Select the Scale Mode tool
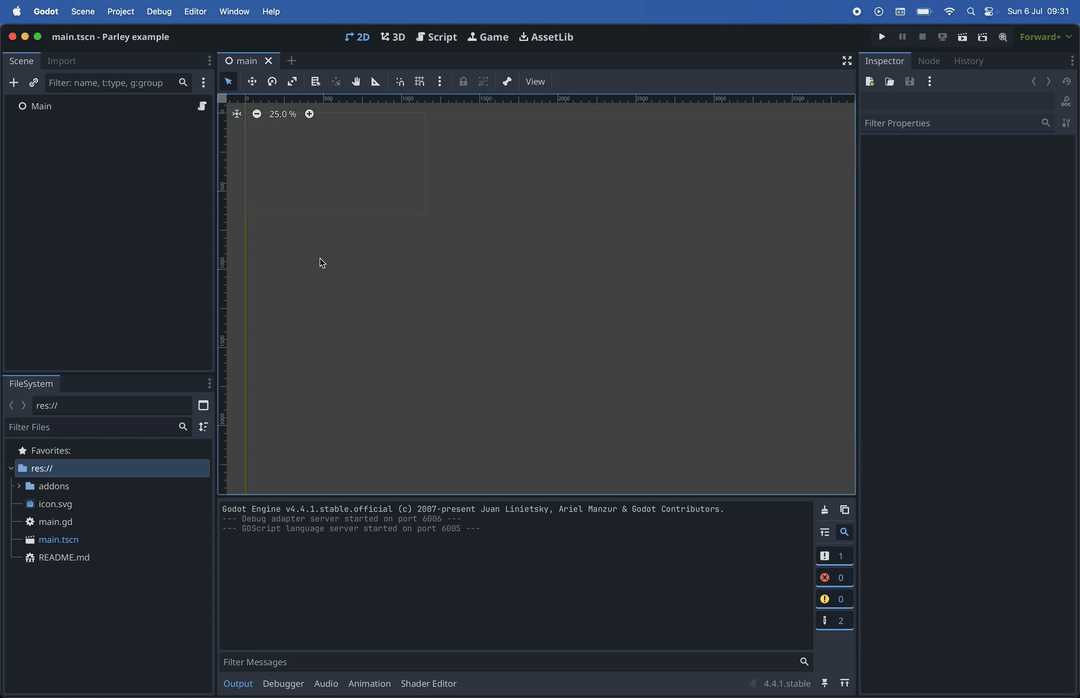This screenshot has height=698, width=1080. coord(292,82)
